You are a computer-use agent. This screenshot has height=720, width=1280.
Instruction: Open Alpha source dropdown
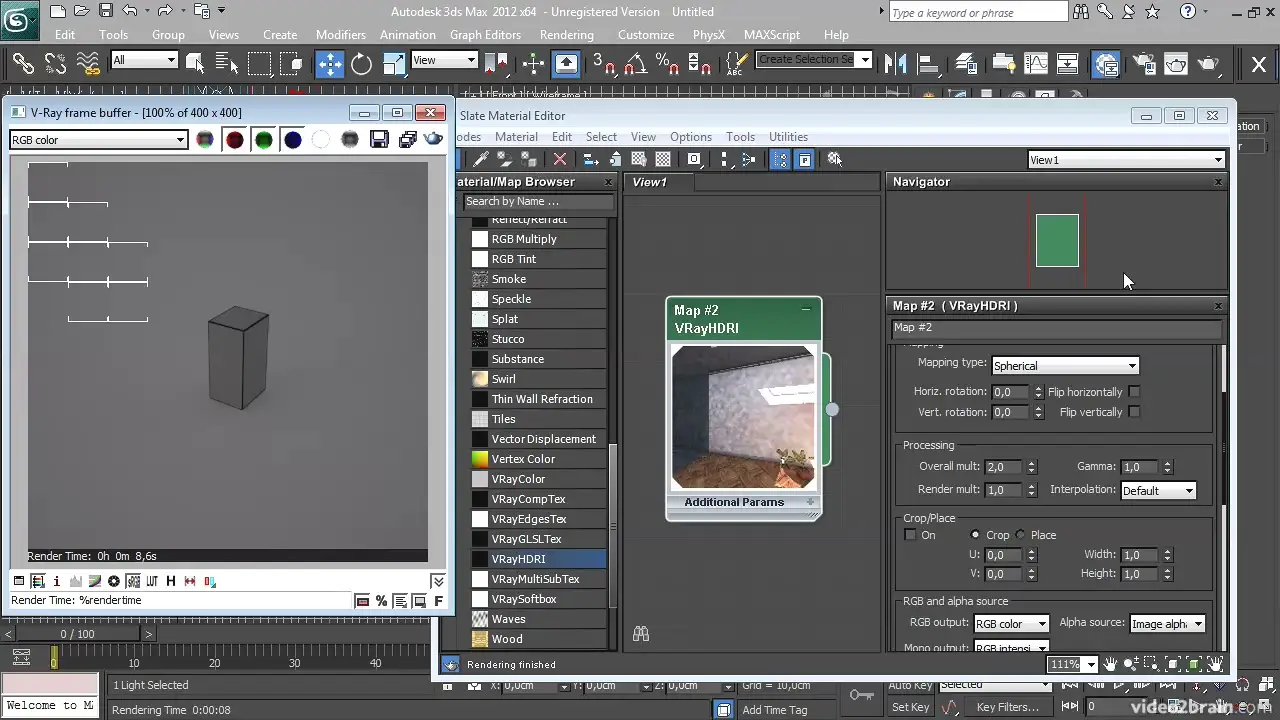[x=1167, y=624]
